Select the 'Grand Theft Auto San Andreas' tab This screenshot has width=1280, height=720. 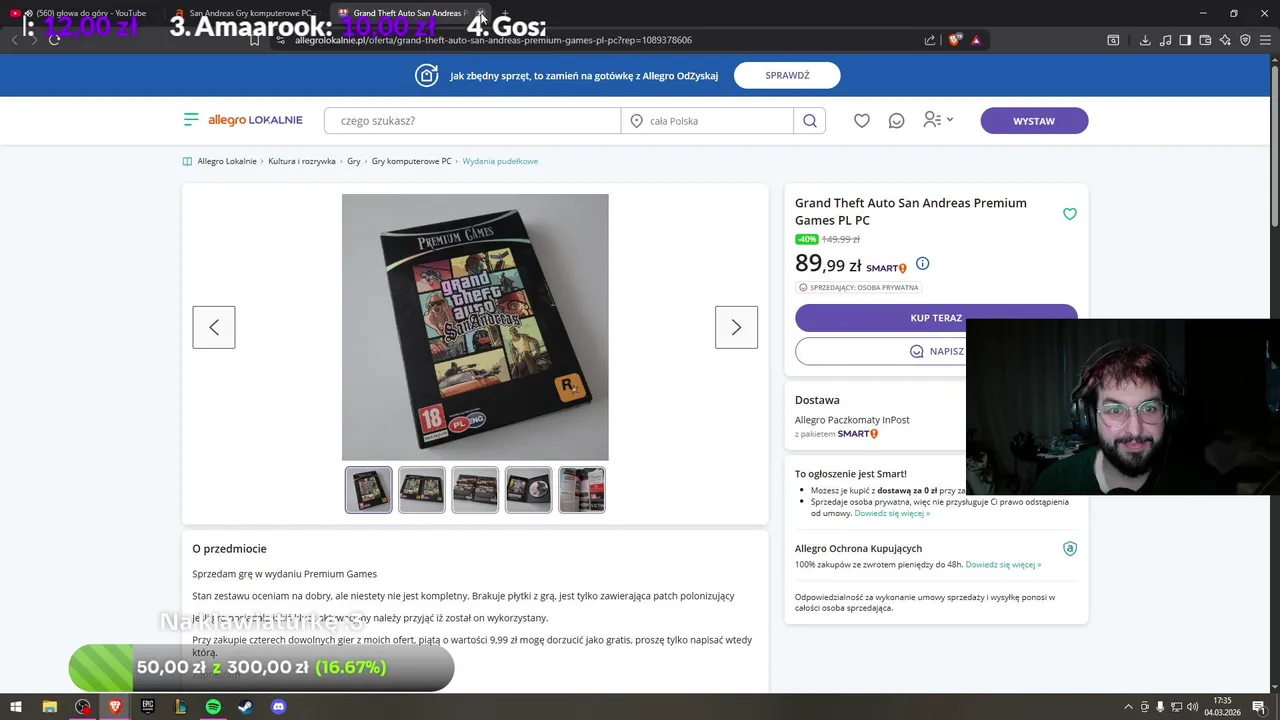(410, 13)
